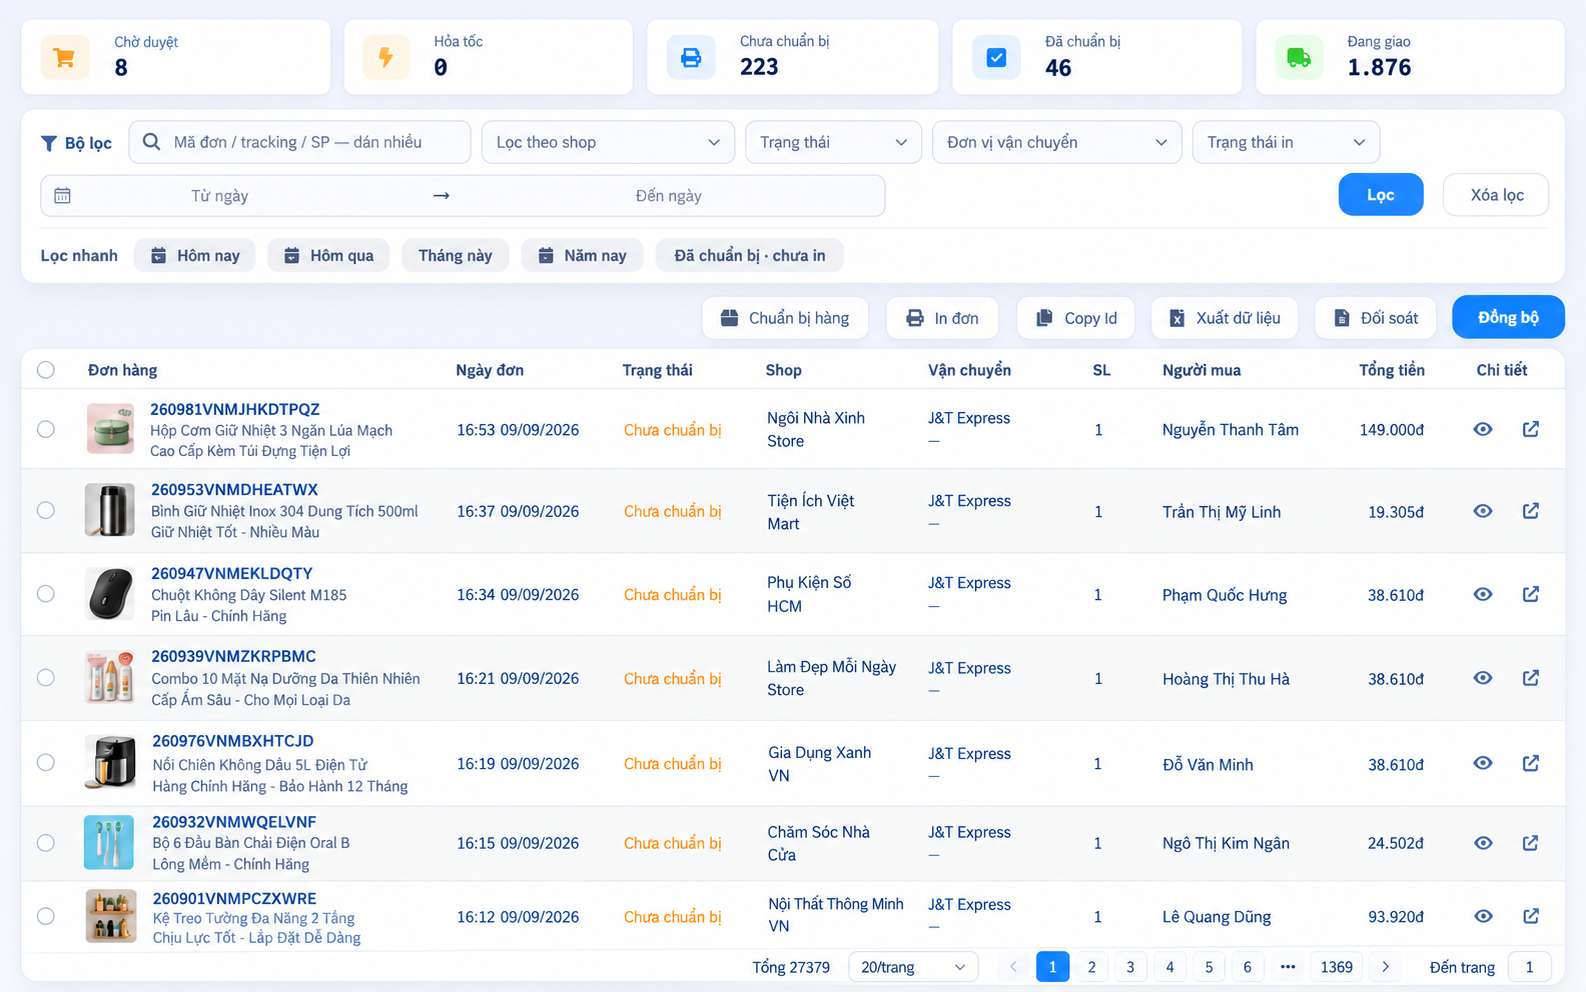Viewport: 1586px width, 992px height.
Task: Click the Đối soát button
Action: pyautogui.click(x=1375, y=318)
